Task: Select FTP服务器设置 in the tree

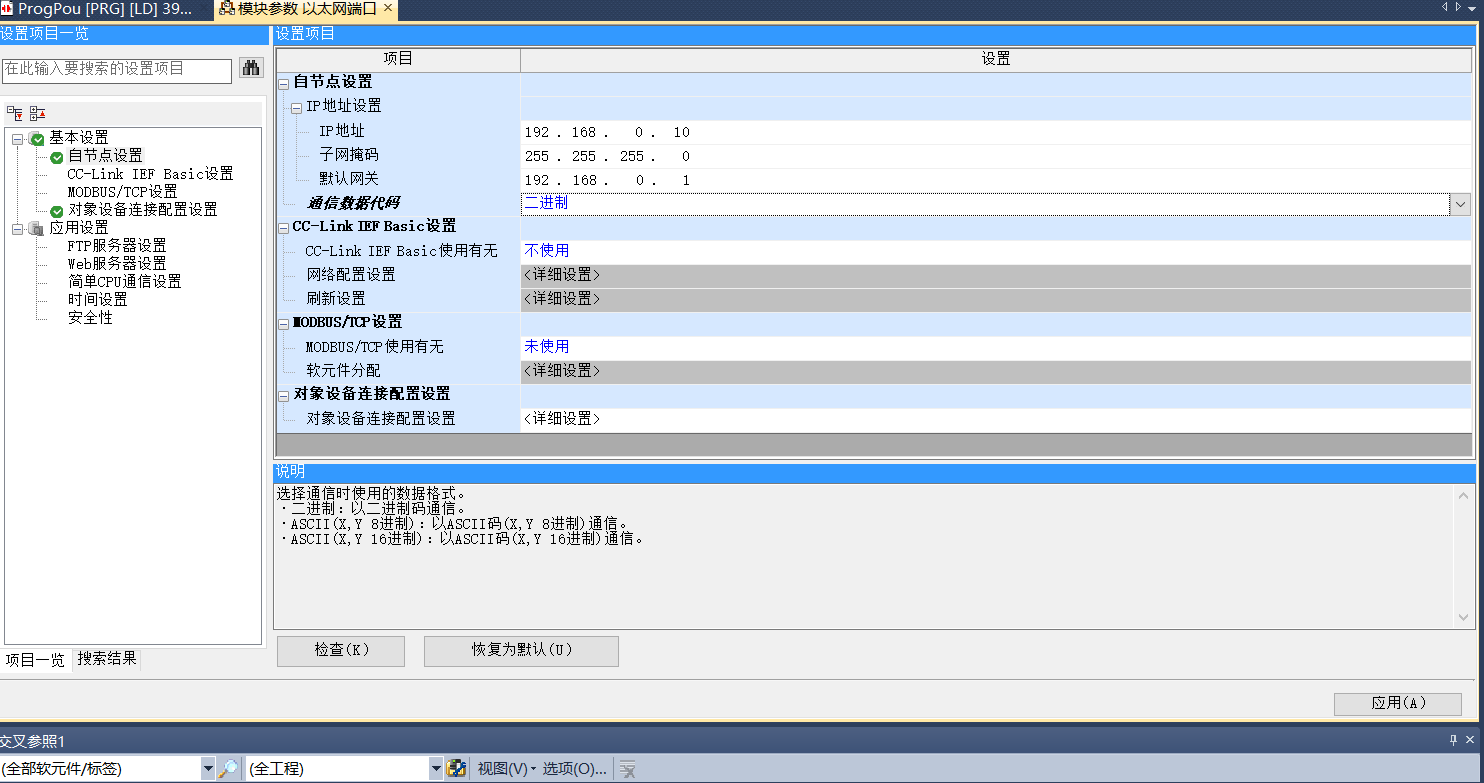Action: click(x=117, y=246)
